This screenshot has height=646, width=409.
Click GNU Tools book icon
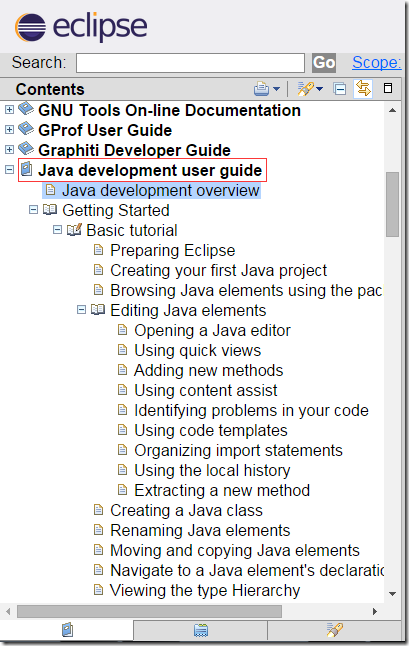pyautogui.click(x=26, y=109)
